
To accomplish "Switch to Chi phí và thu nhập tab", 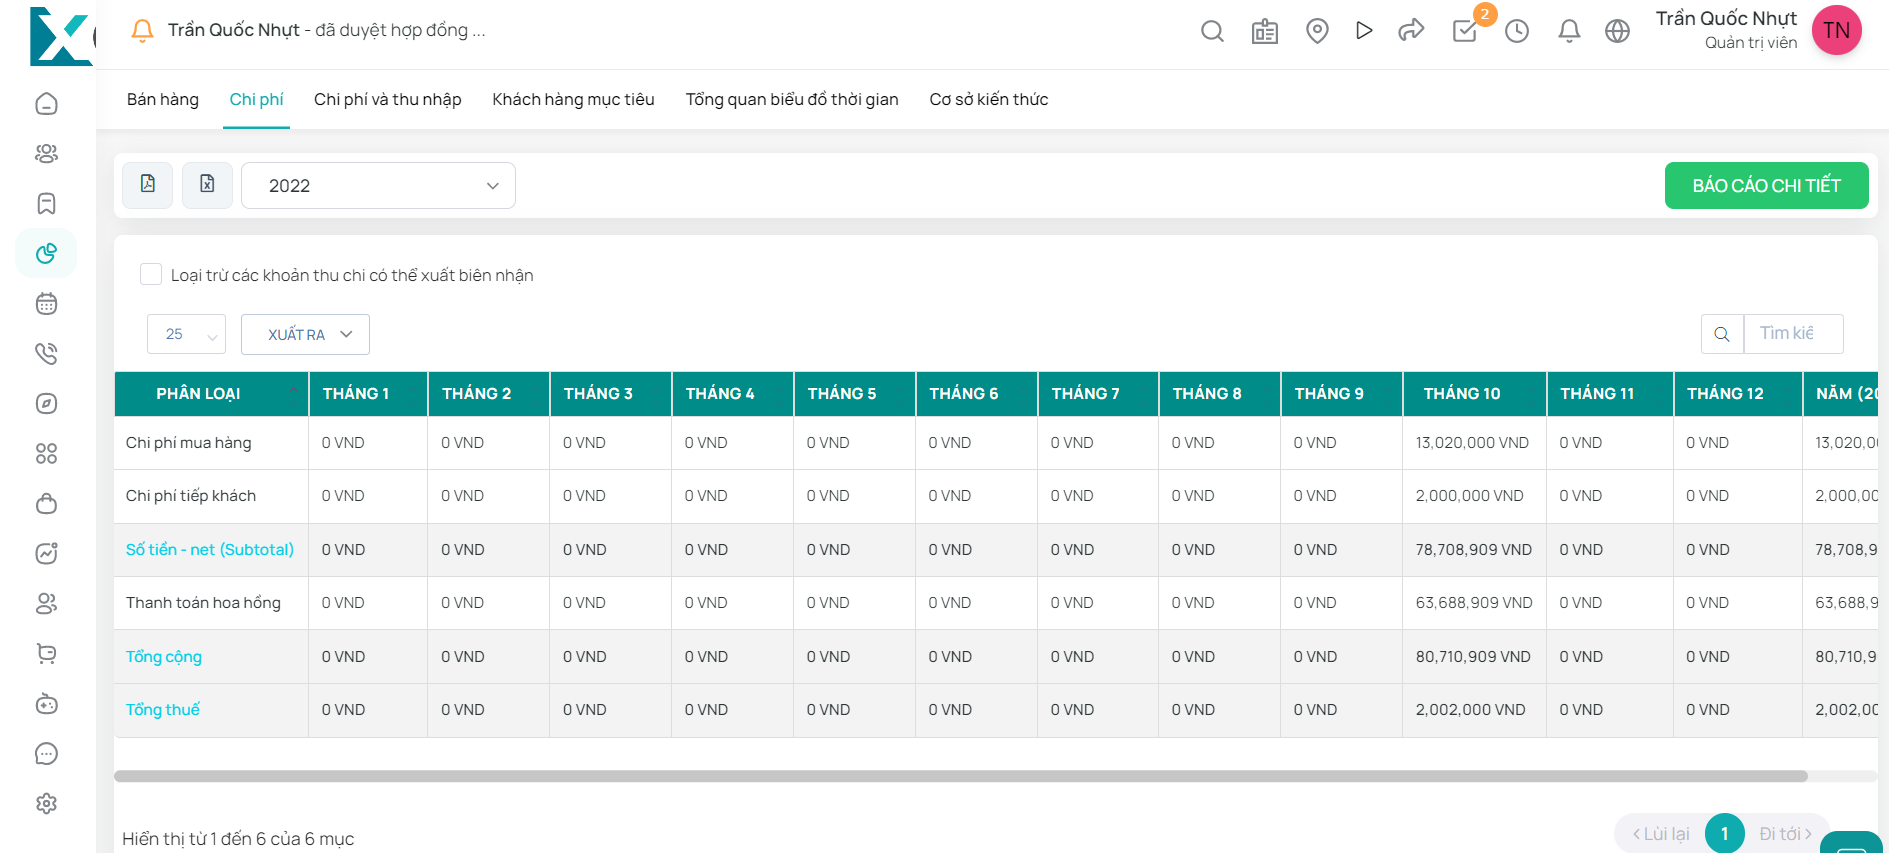I will pyautogui.click(x=387, y=99).
